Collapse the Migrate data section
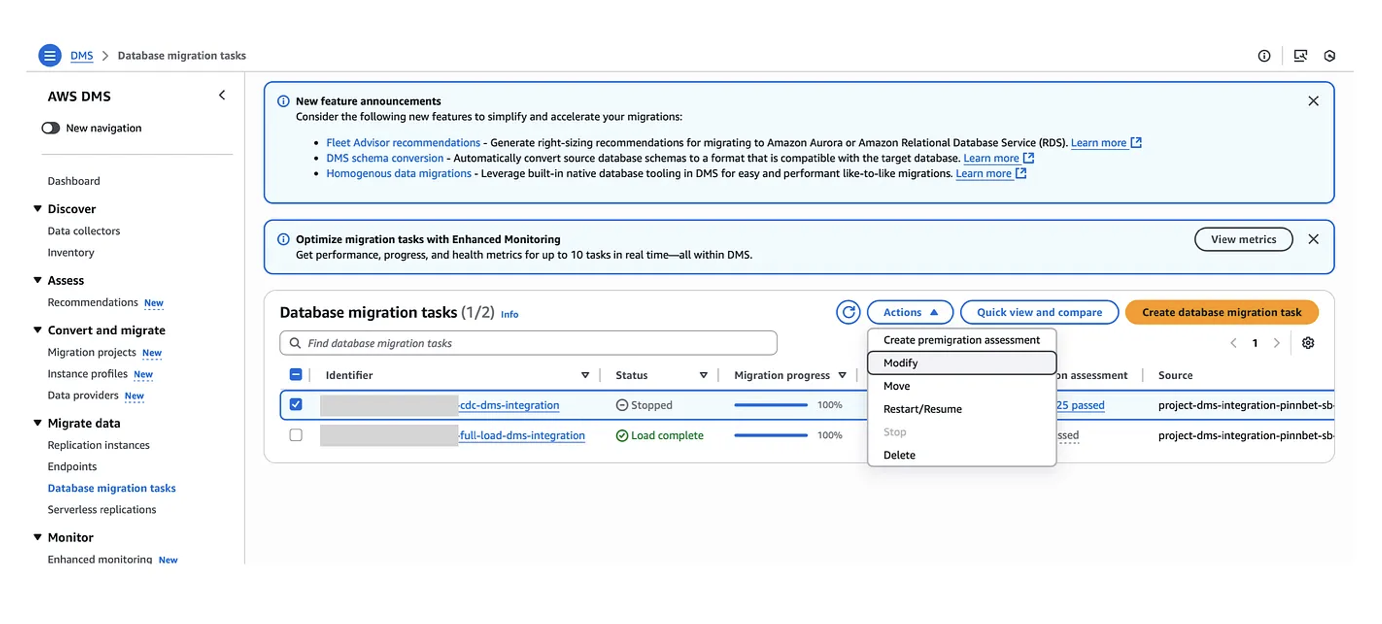This screenshot has height=624, width=1382. click(38, 423)
